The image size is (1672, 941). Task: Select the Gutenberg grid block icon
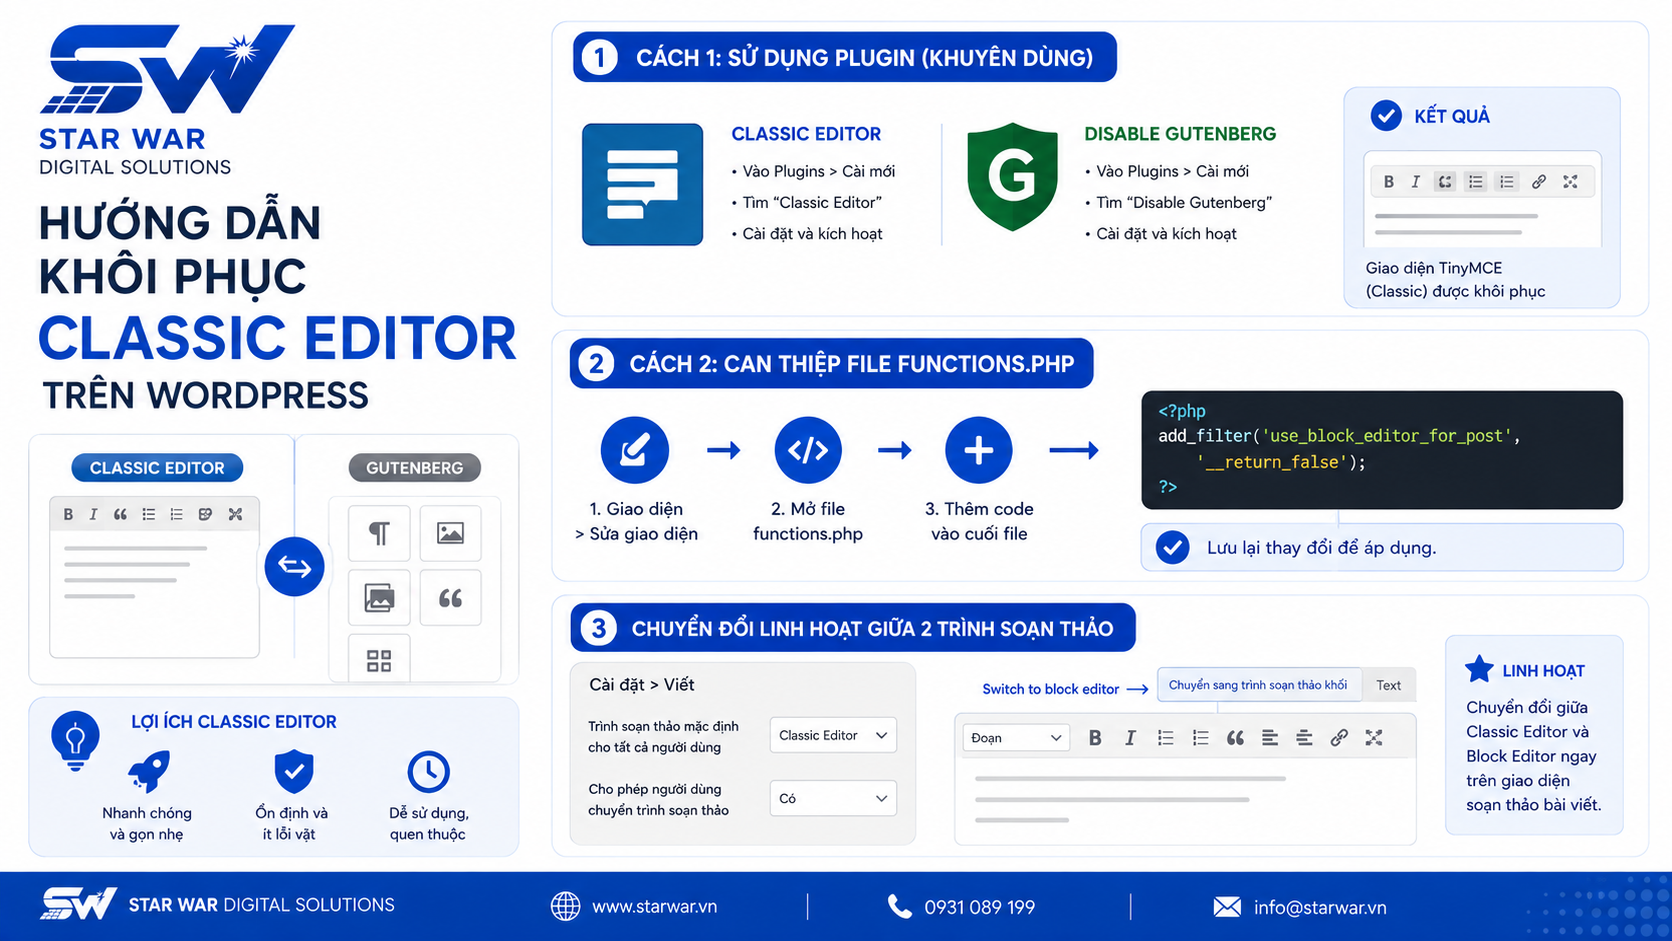(x=379, y=660)
